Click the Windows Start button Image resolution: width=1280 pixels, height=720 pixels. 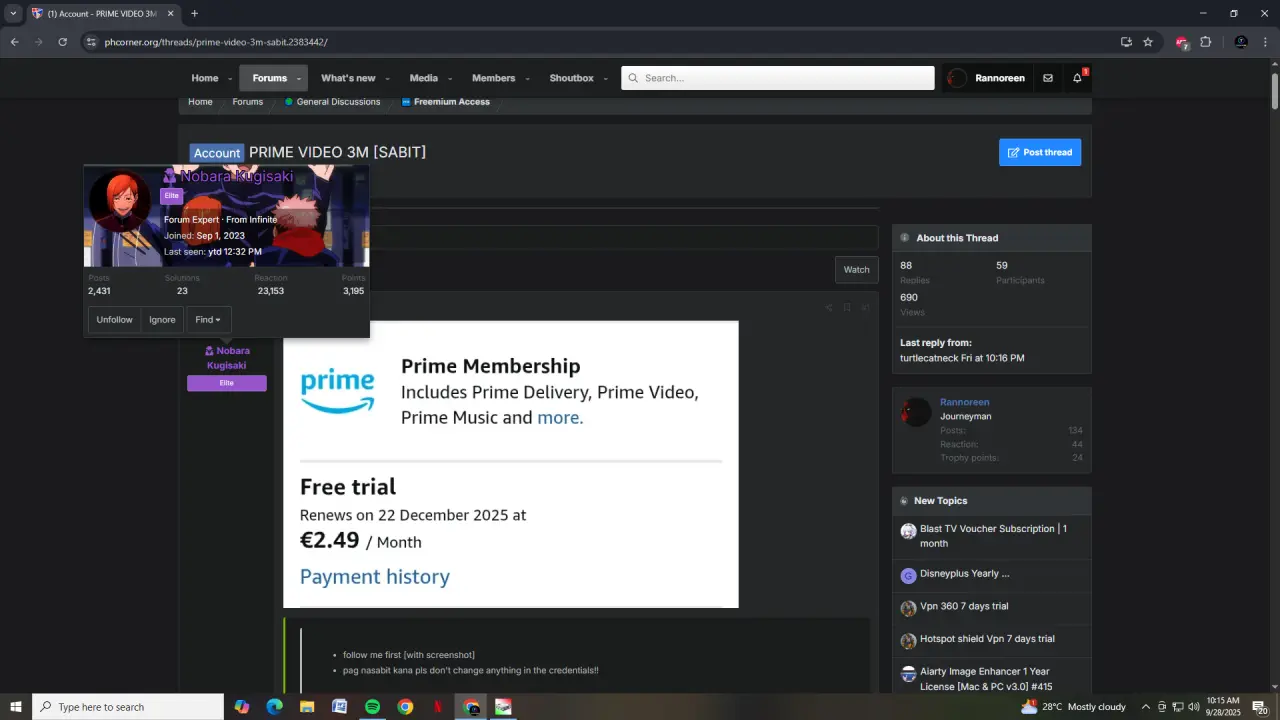pyautogui.click(x=16, y=707)
